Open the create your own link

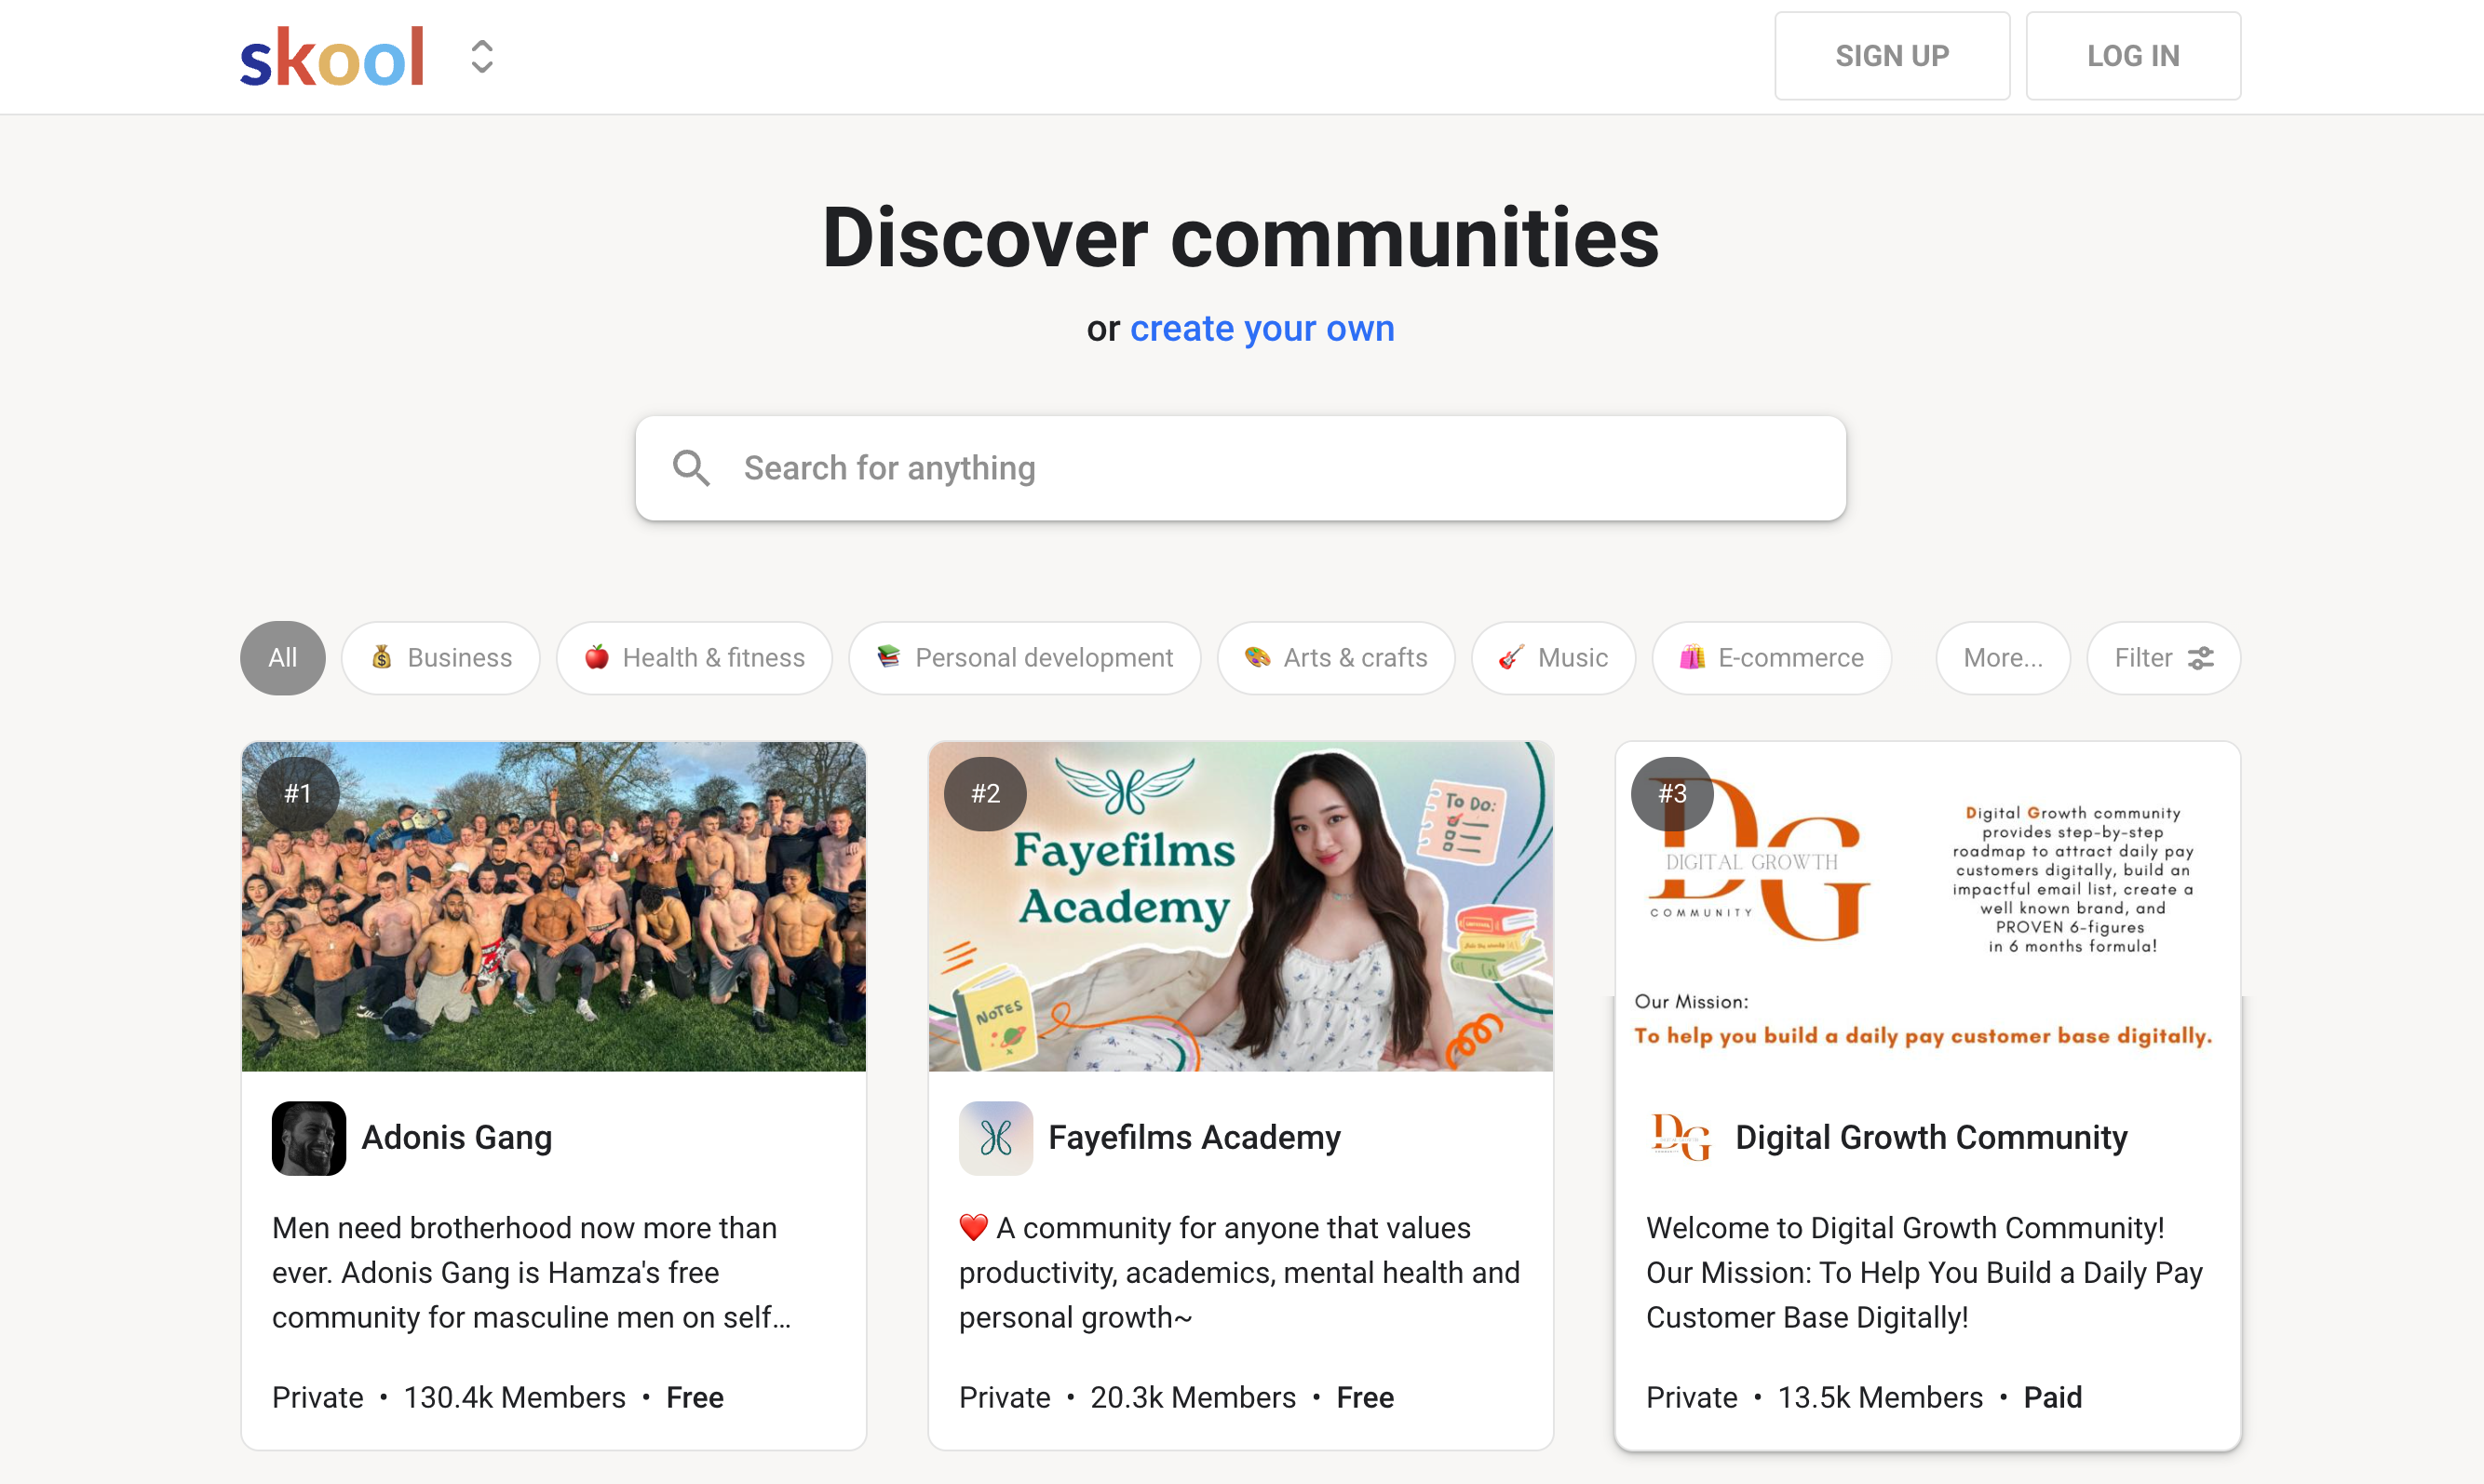pyautogui.click(x=1262, y=329)
